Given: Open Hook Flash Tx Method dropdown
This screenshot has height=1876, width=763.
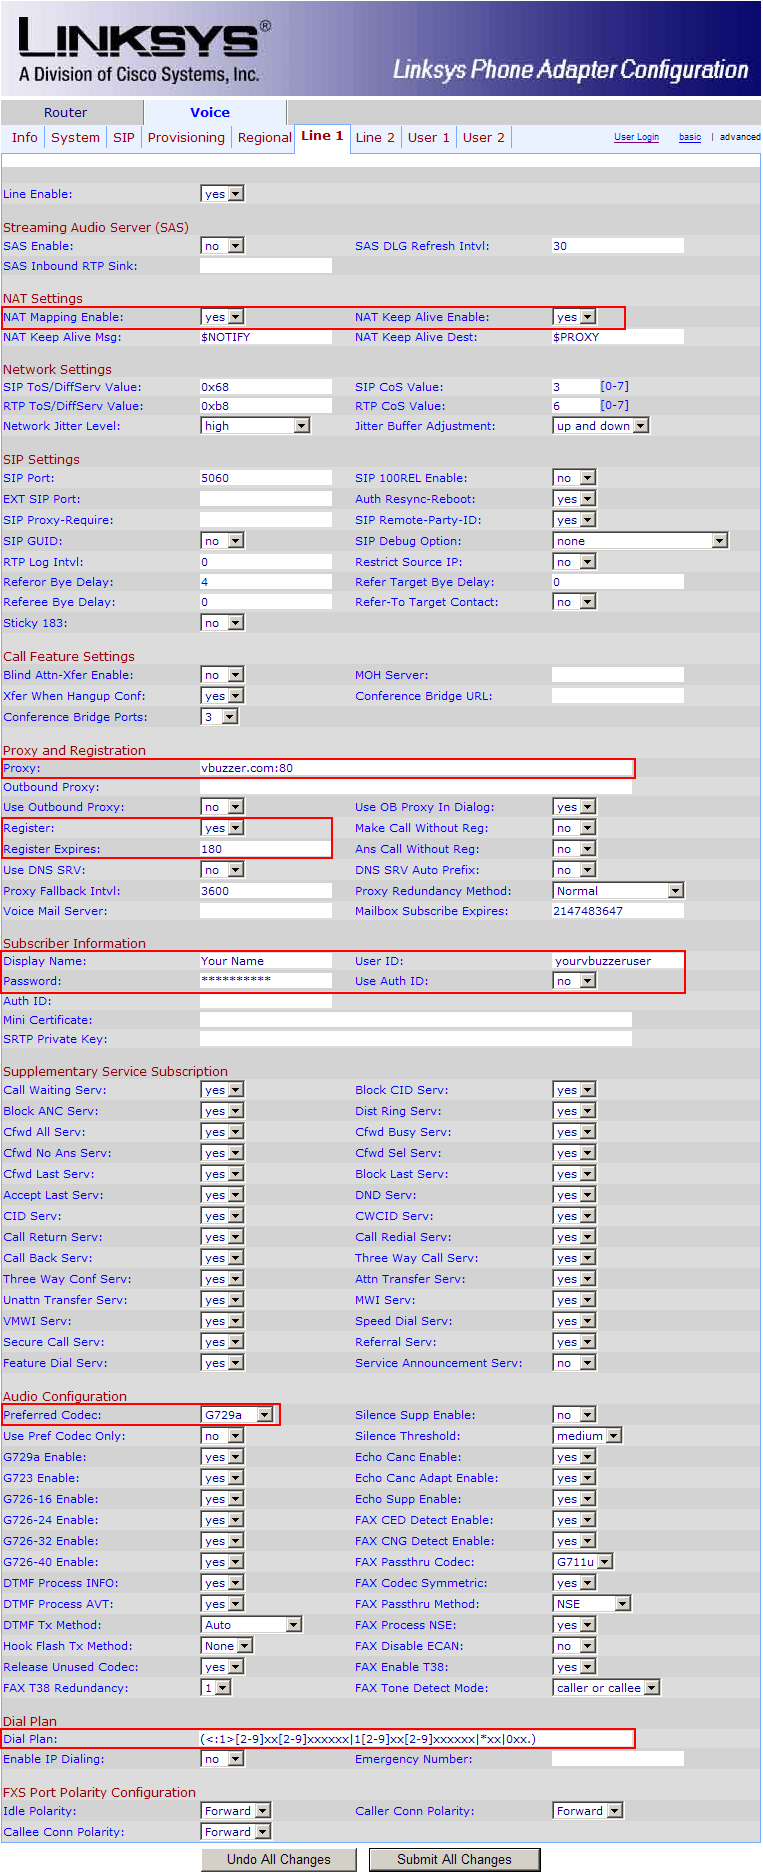Looking at the screenshot, I should point(227,1646).
